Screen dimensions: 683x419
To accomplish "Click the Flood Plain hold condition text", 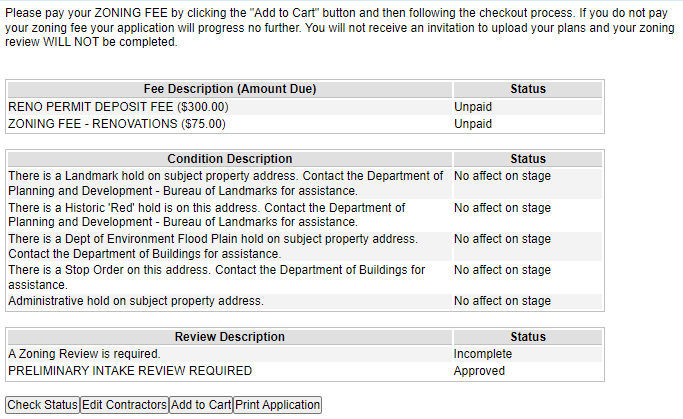I will [212, 246].
